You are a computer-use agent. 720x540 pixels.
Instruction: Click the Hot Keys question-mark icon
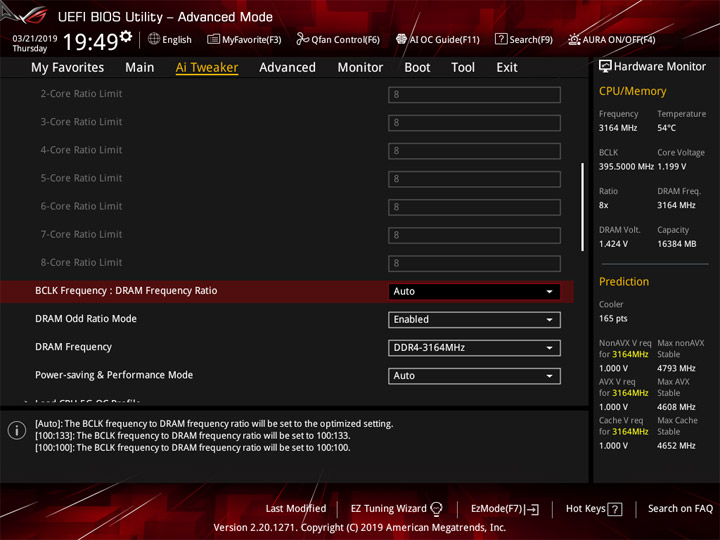[614, 509]
